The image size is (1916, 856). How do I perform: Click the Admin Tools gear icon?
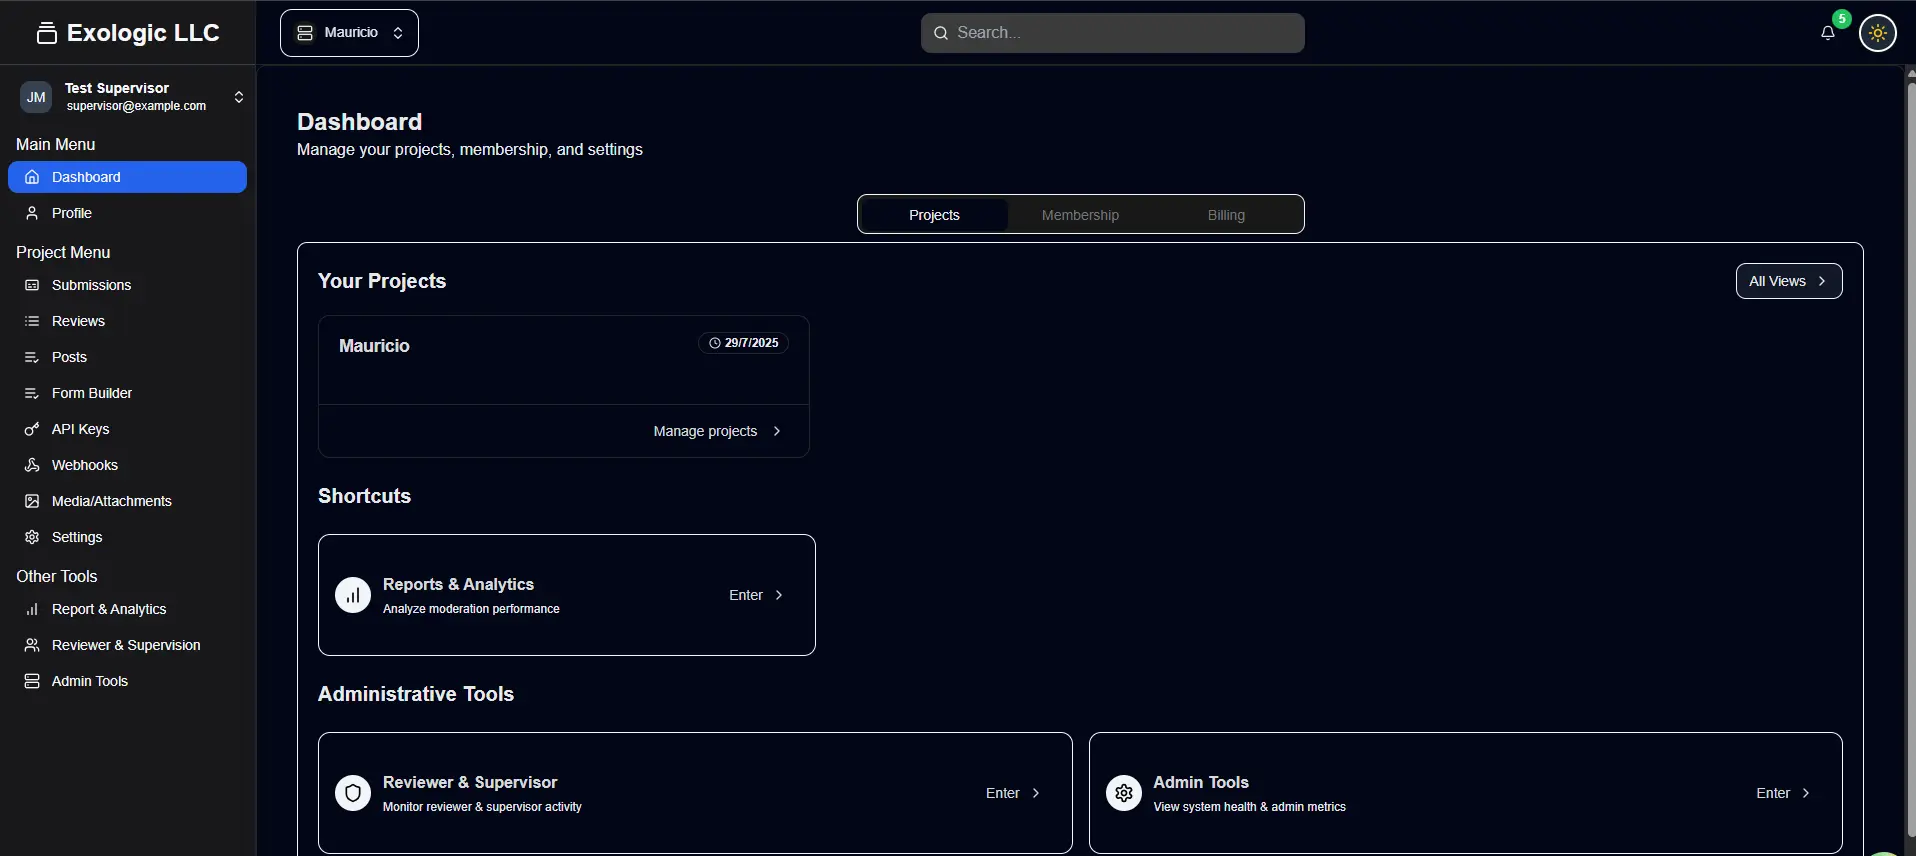point(1123,794)
